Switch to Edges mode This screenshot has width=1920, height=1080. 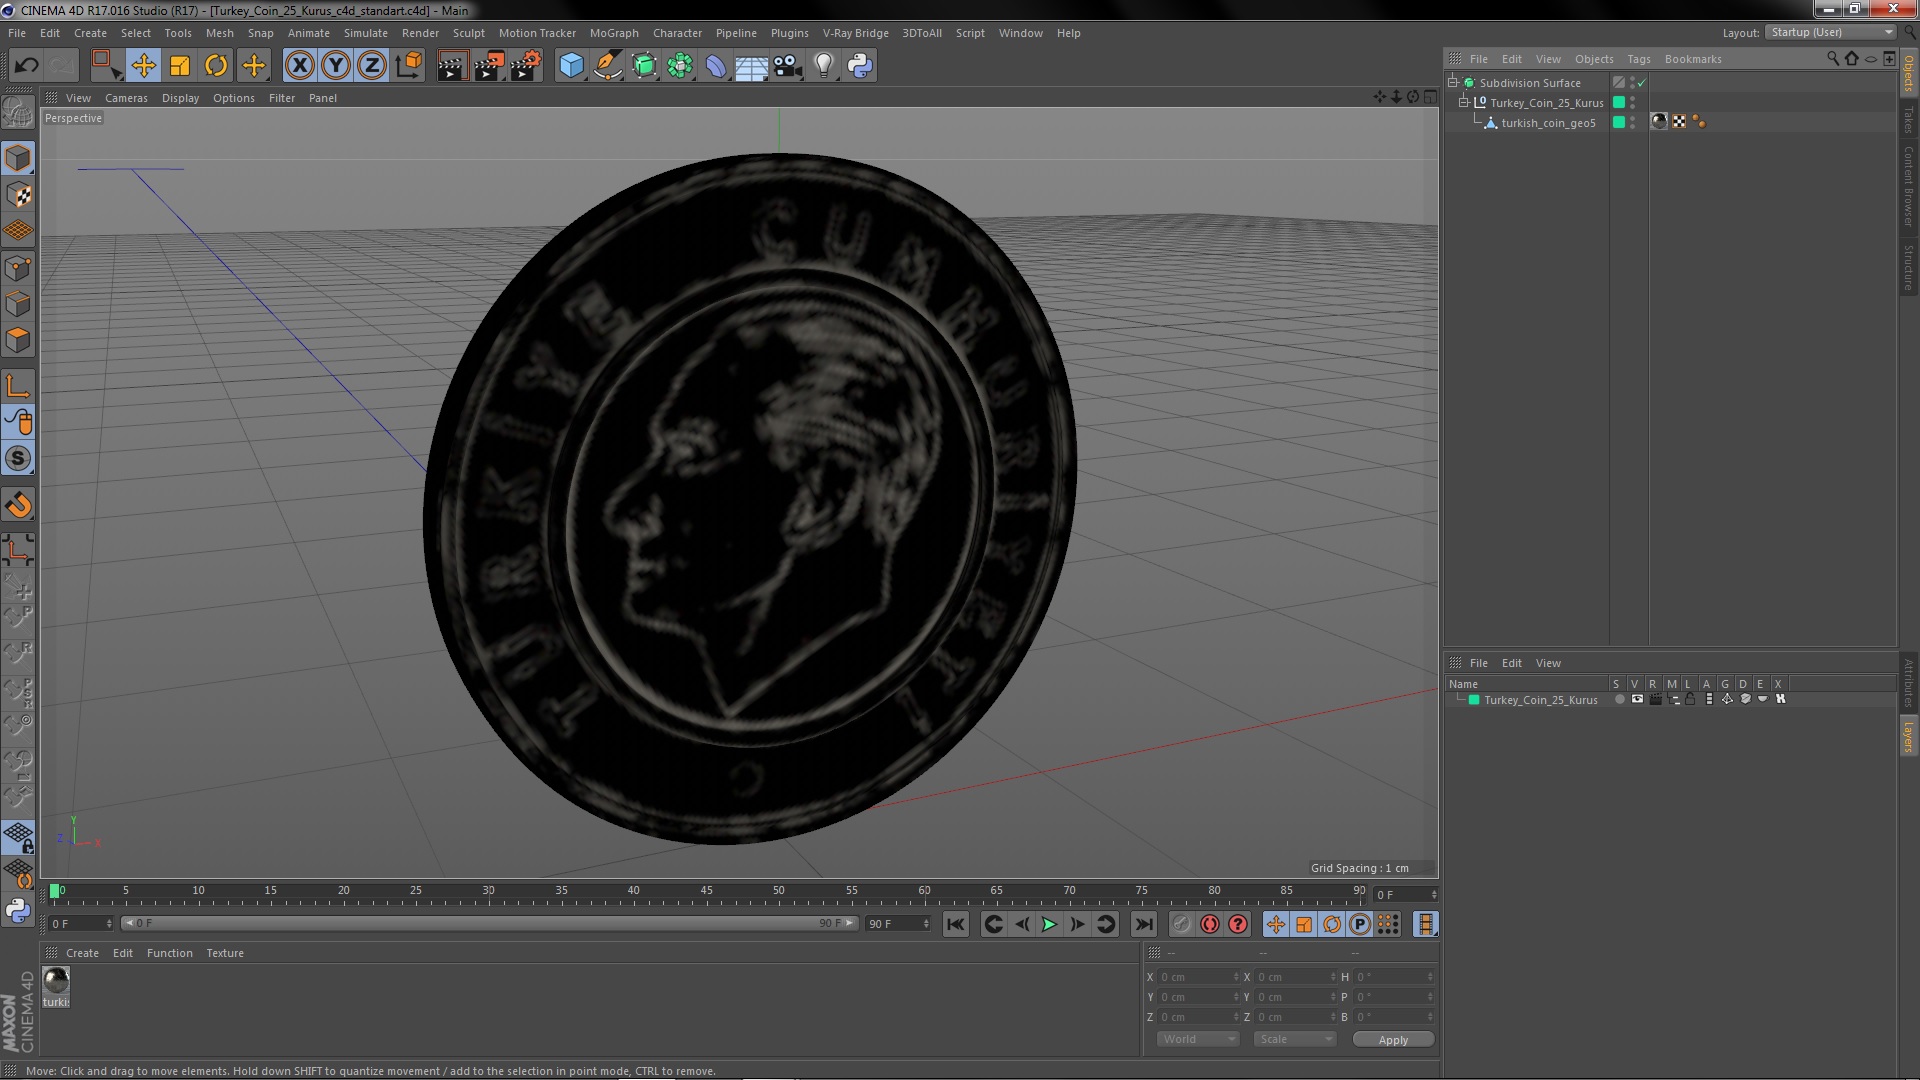point(18,304)
